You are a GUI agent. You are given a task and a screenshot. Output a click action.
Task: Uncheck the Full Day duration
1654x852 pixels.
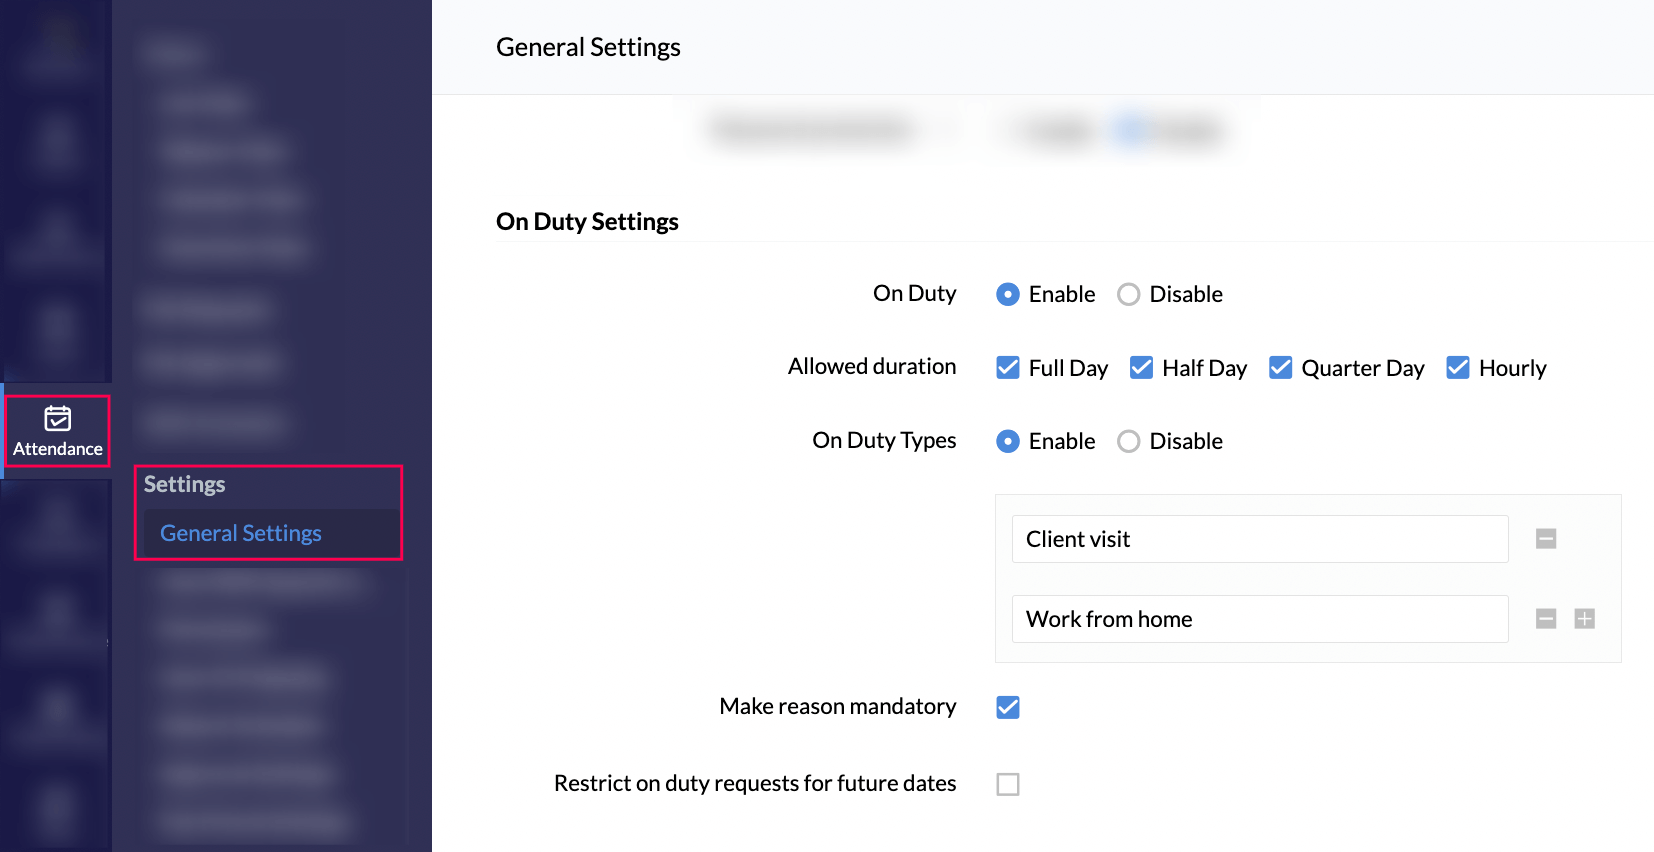tap(1008, 368)
